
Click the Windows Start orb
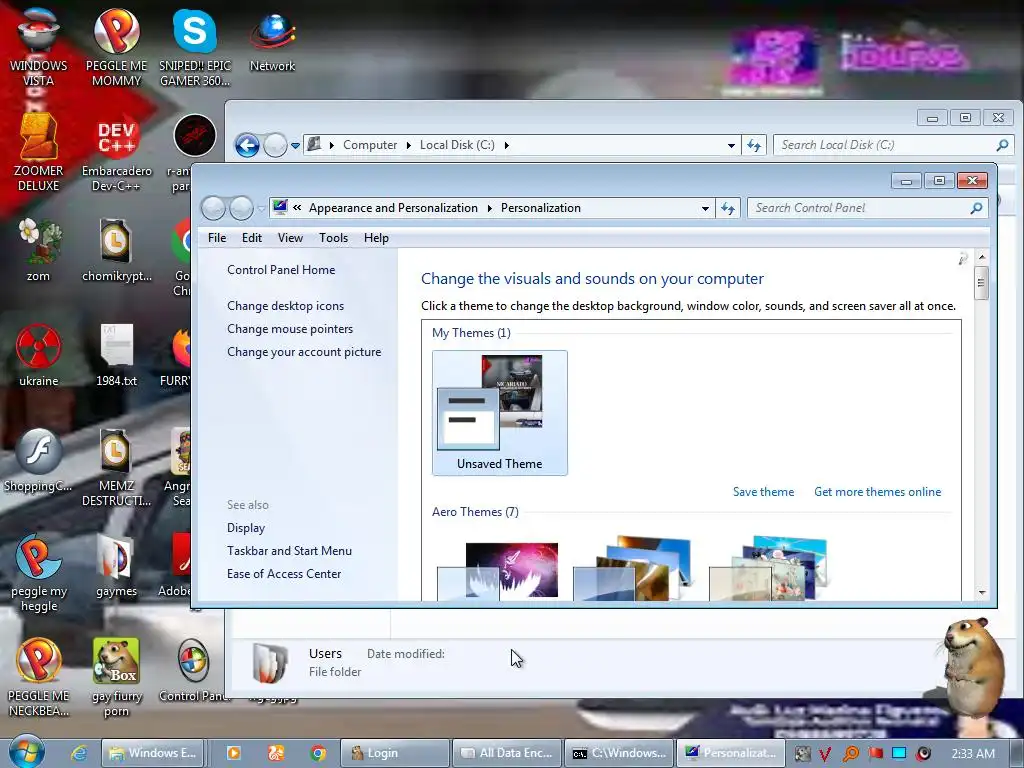tap(27, 752)
